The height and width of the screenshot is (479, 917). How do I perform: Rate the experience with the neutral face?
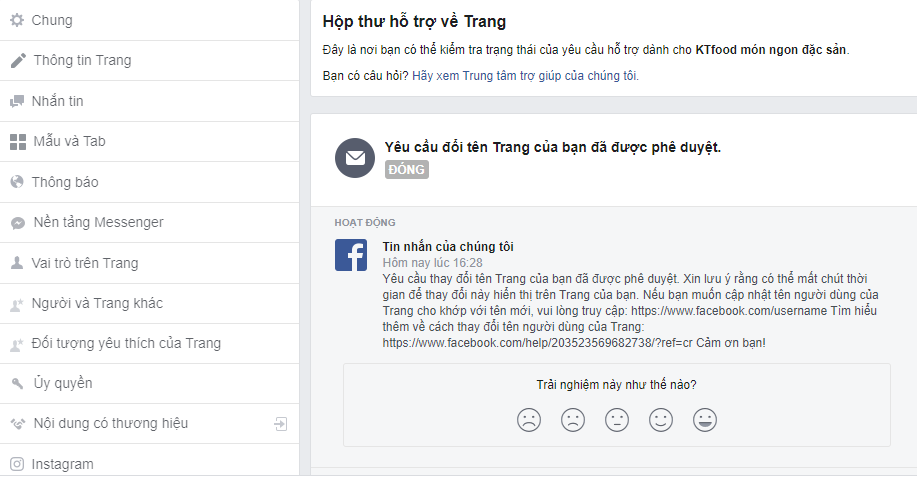617,420
